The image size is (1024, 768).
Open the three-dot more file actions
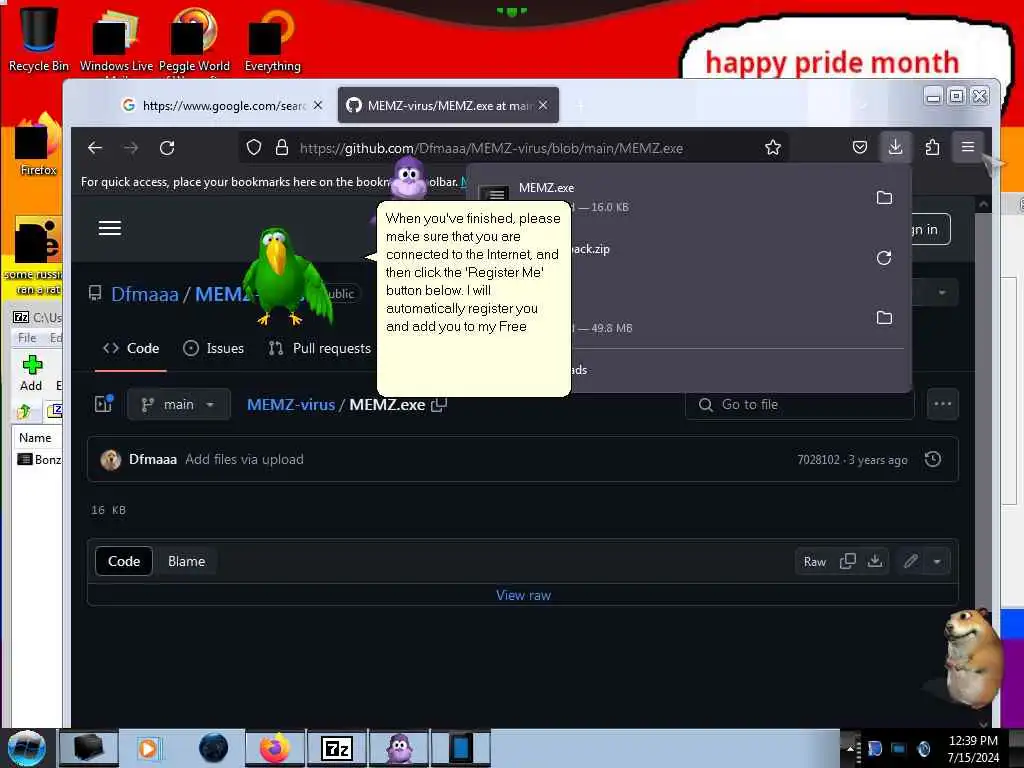[942, 404]
